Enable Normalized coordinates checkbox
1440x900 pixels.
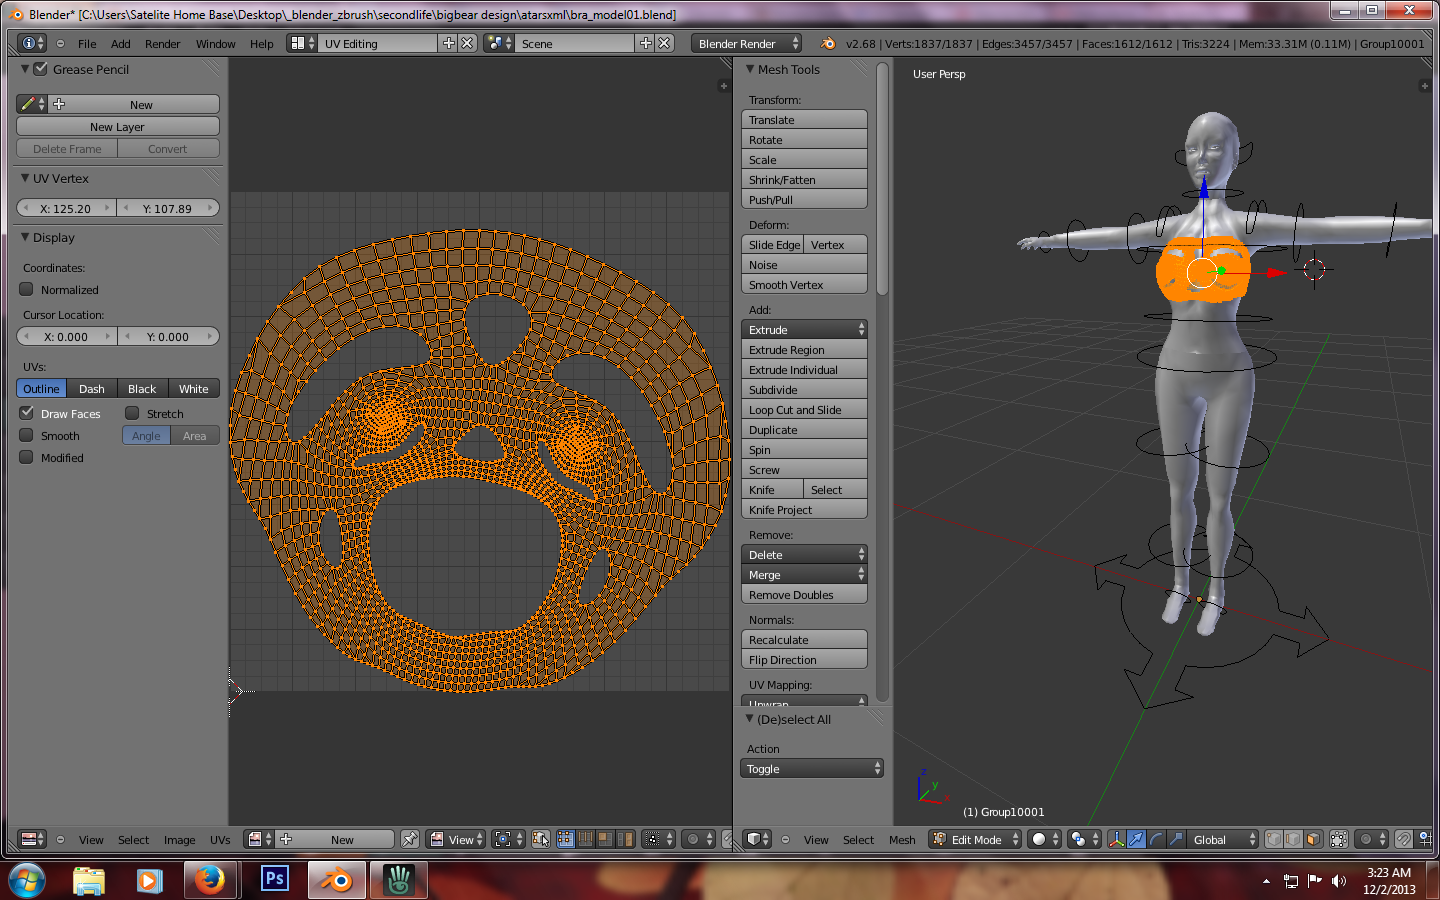(27, 289)
